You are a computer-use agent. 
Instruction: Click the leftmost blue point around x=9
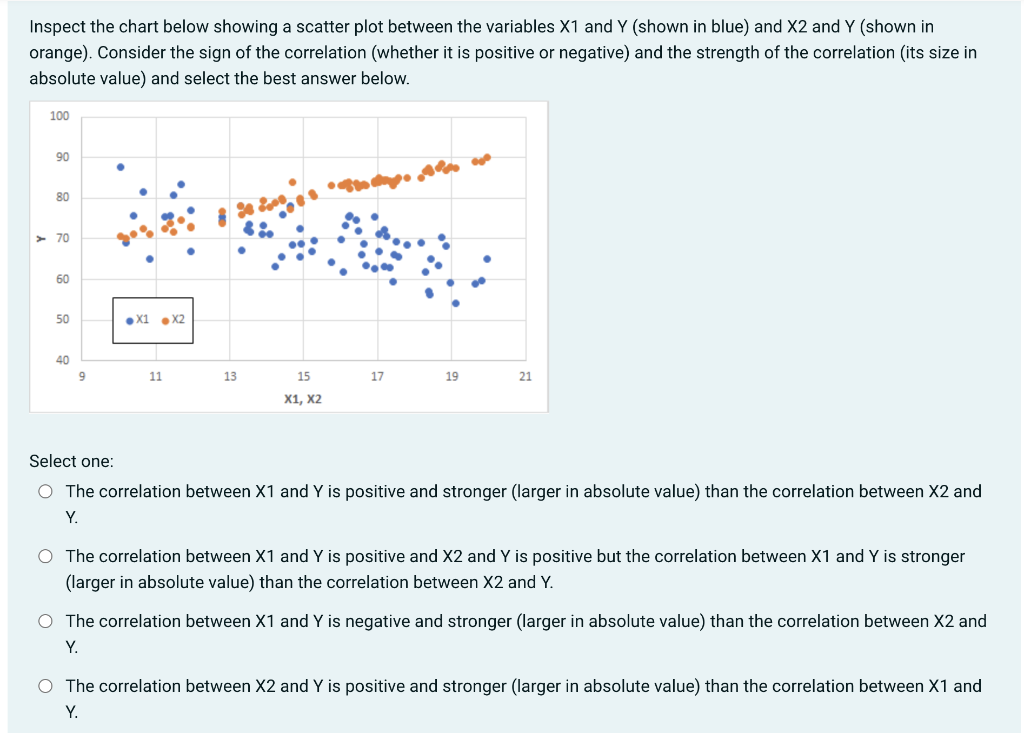[126, 242]
